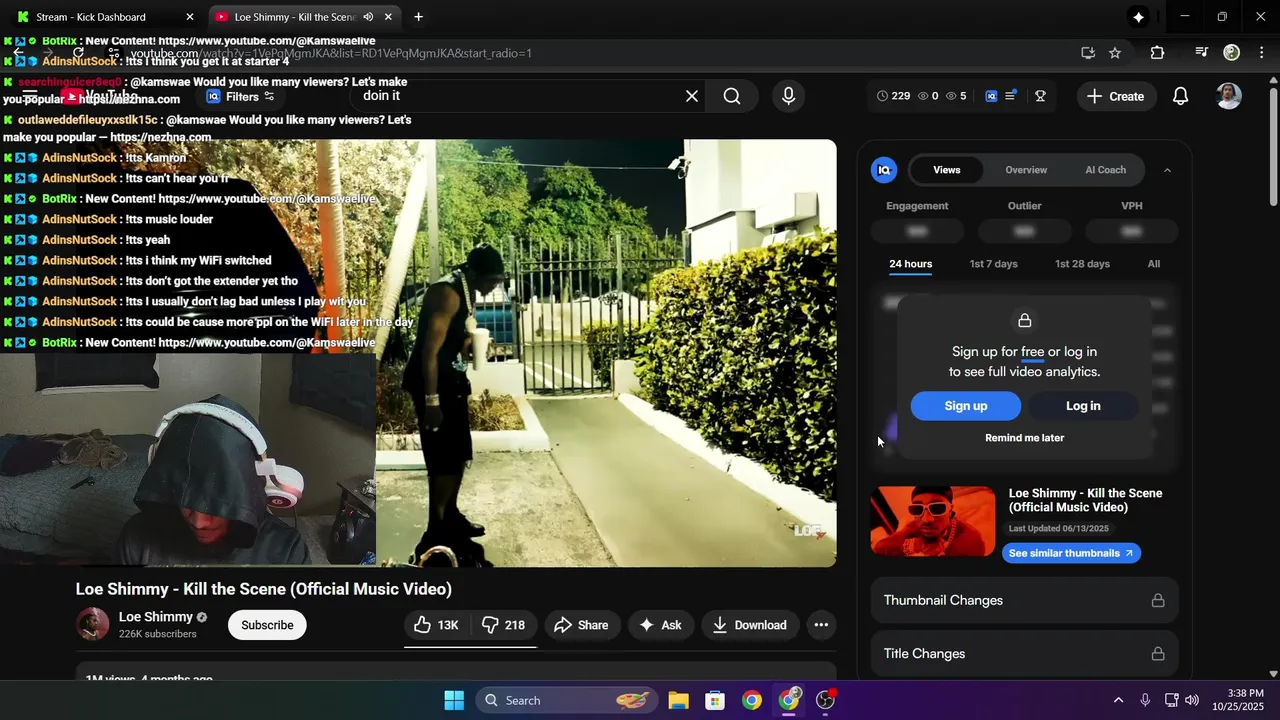Expand the Title Changes section
Image resolution: width=1280 pixels, height=720 pixels.
[1025, 654]
